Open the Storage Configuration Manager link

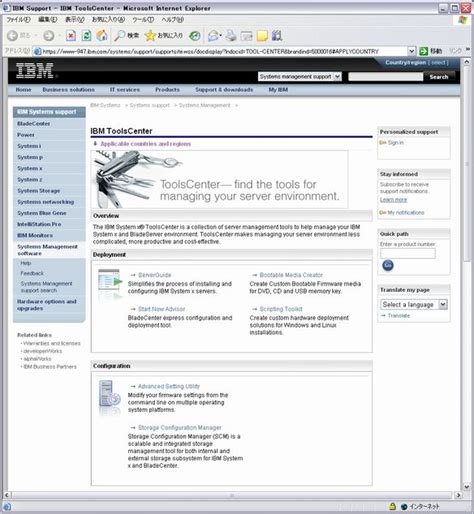180,428
